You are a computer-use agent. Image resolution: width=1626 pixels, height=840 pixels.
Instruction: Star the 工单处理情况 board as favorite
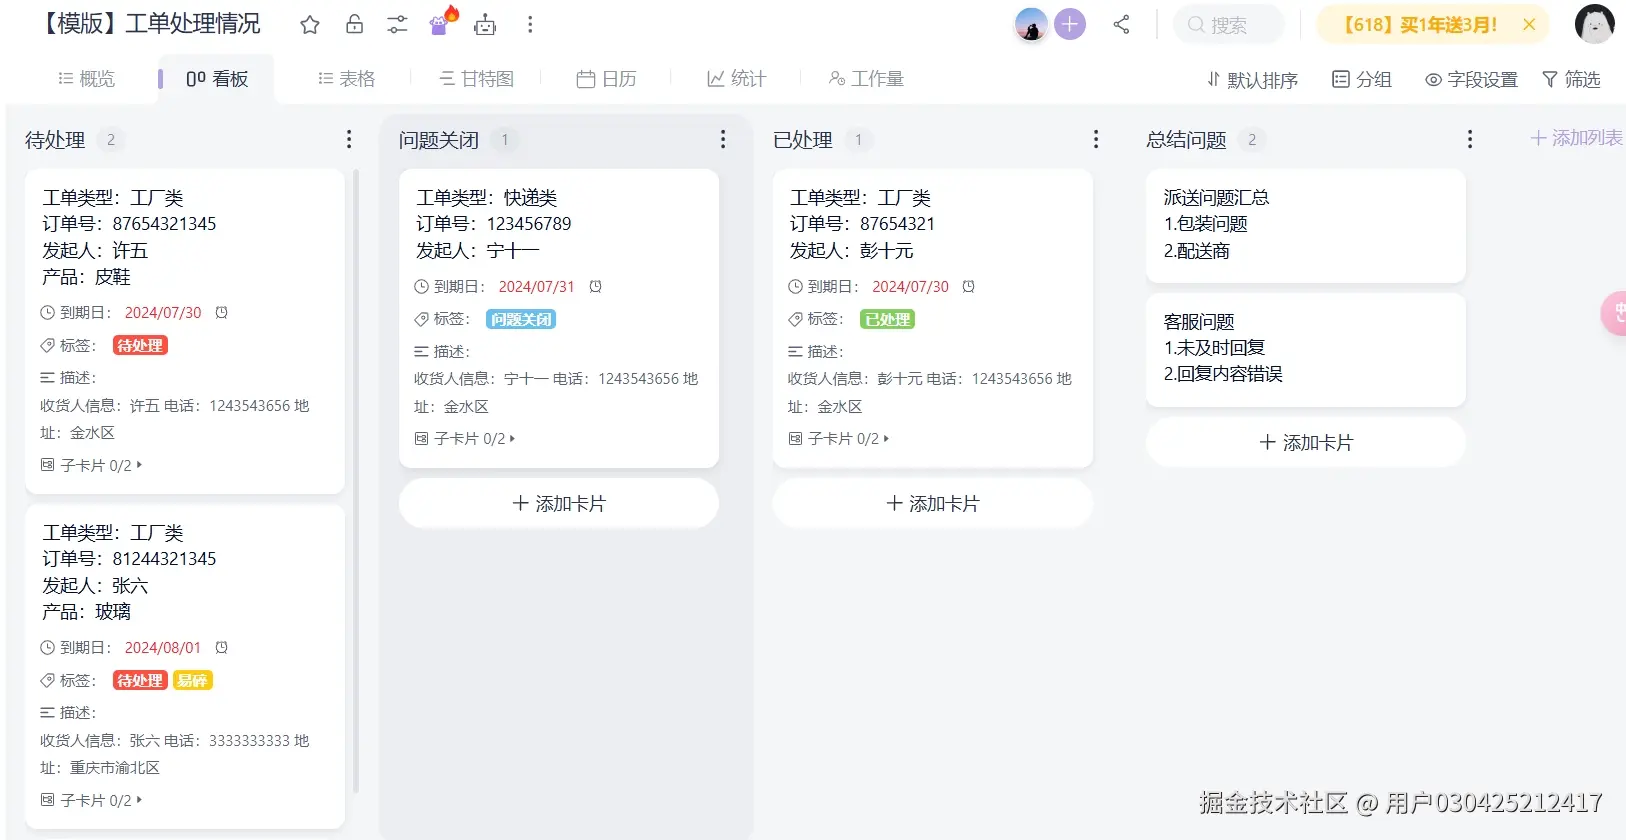click(x=310, y=25)
